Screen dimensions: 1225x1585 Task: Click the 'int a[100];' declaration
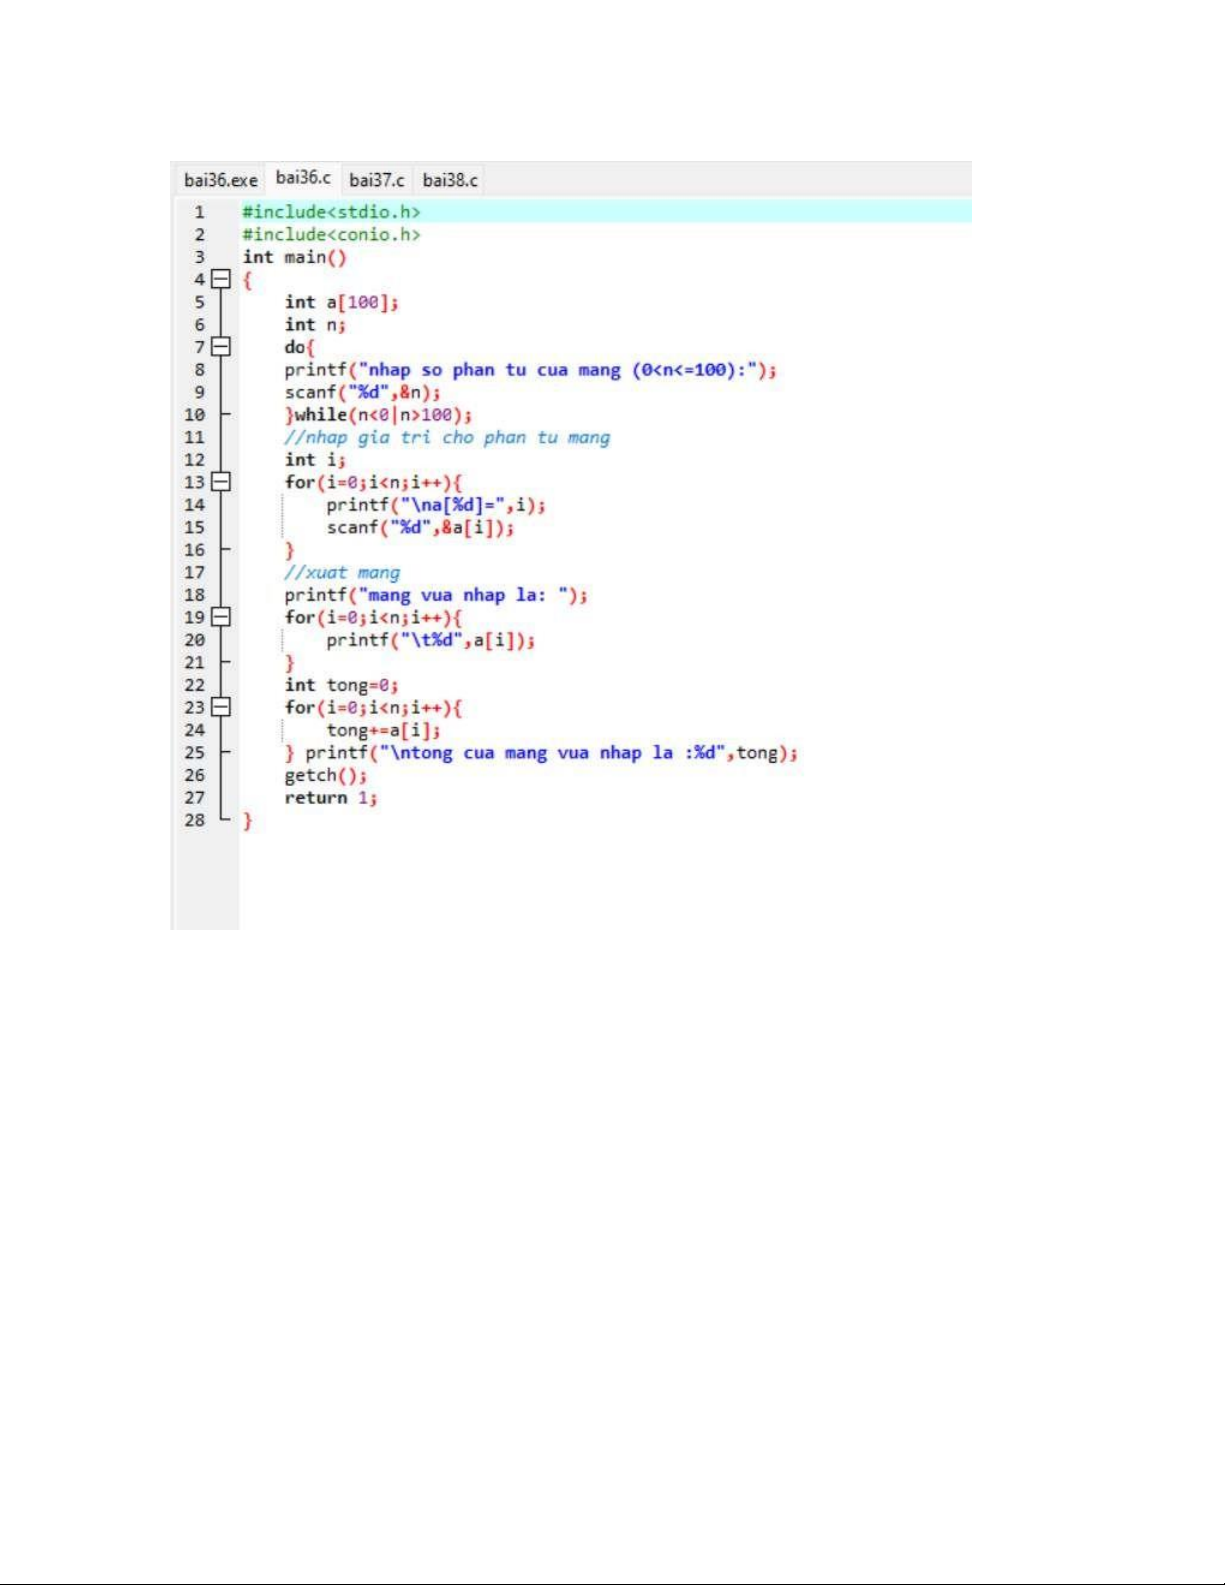coord(341,302)
